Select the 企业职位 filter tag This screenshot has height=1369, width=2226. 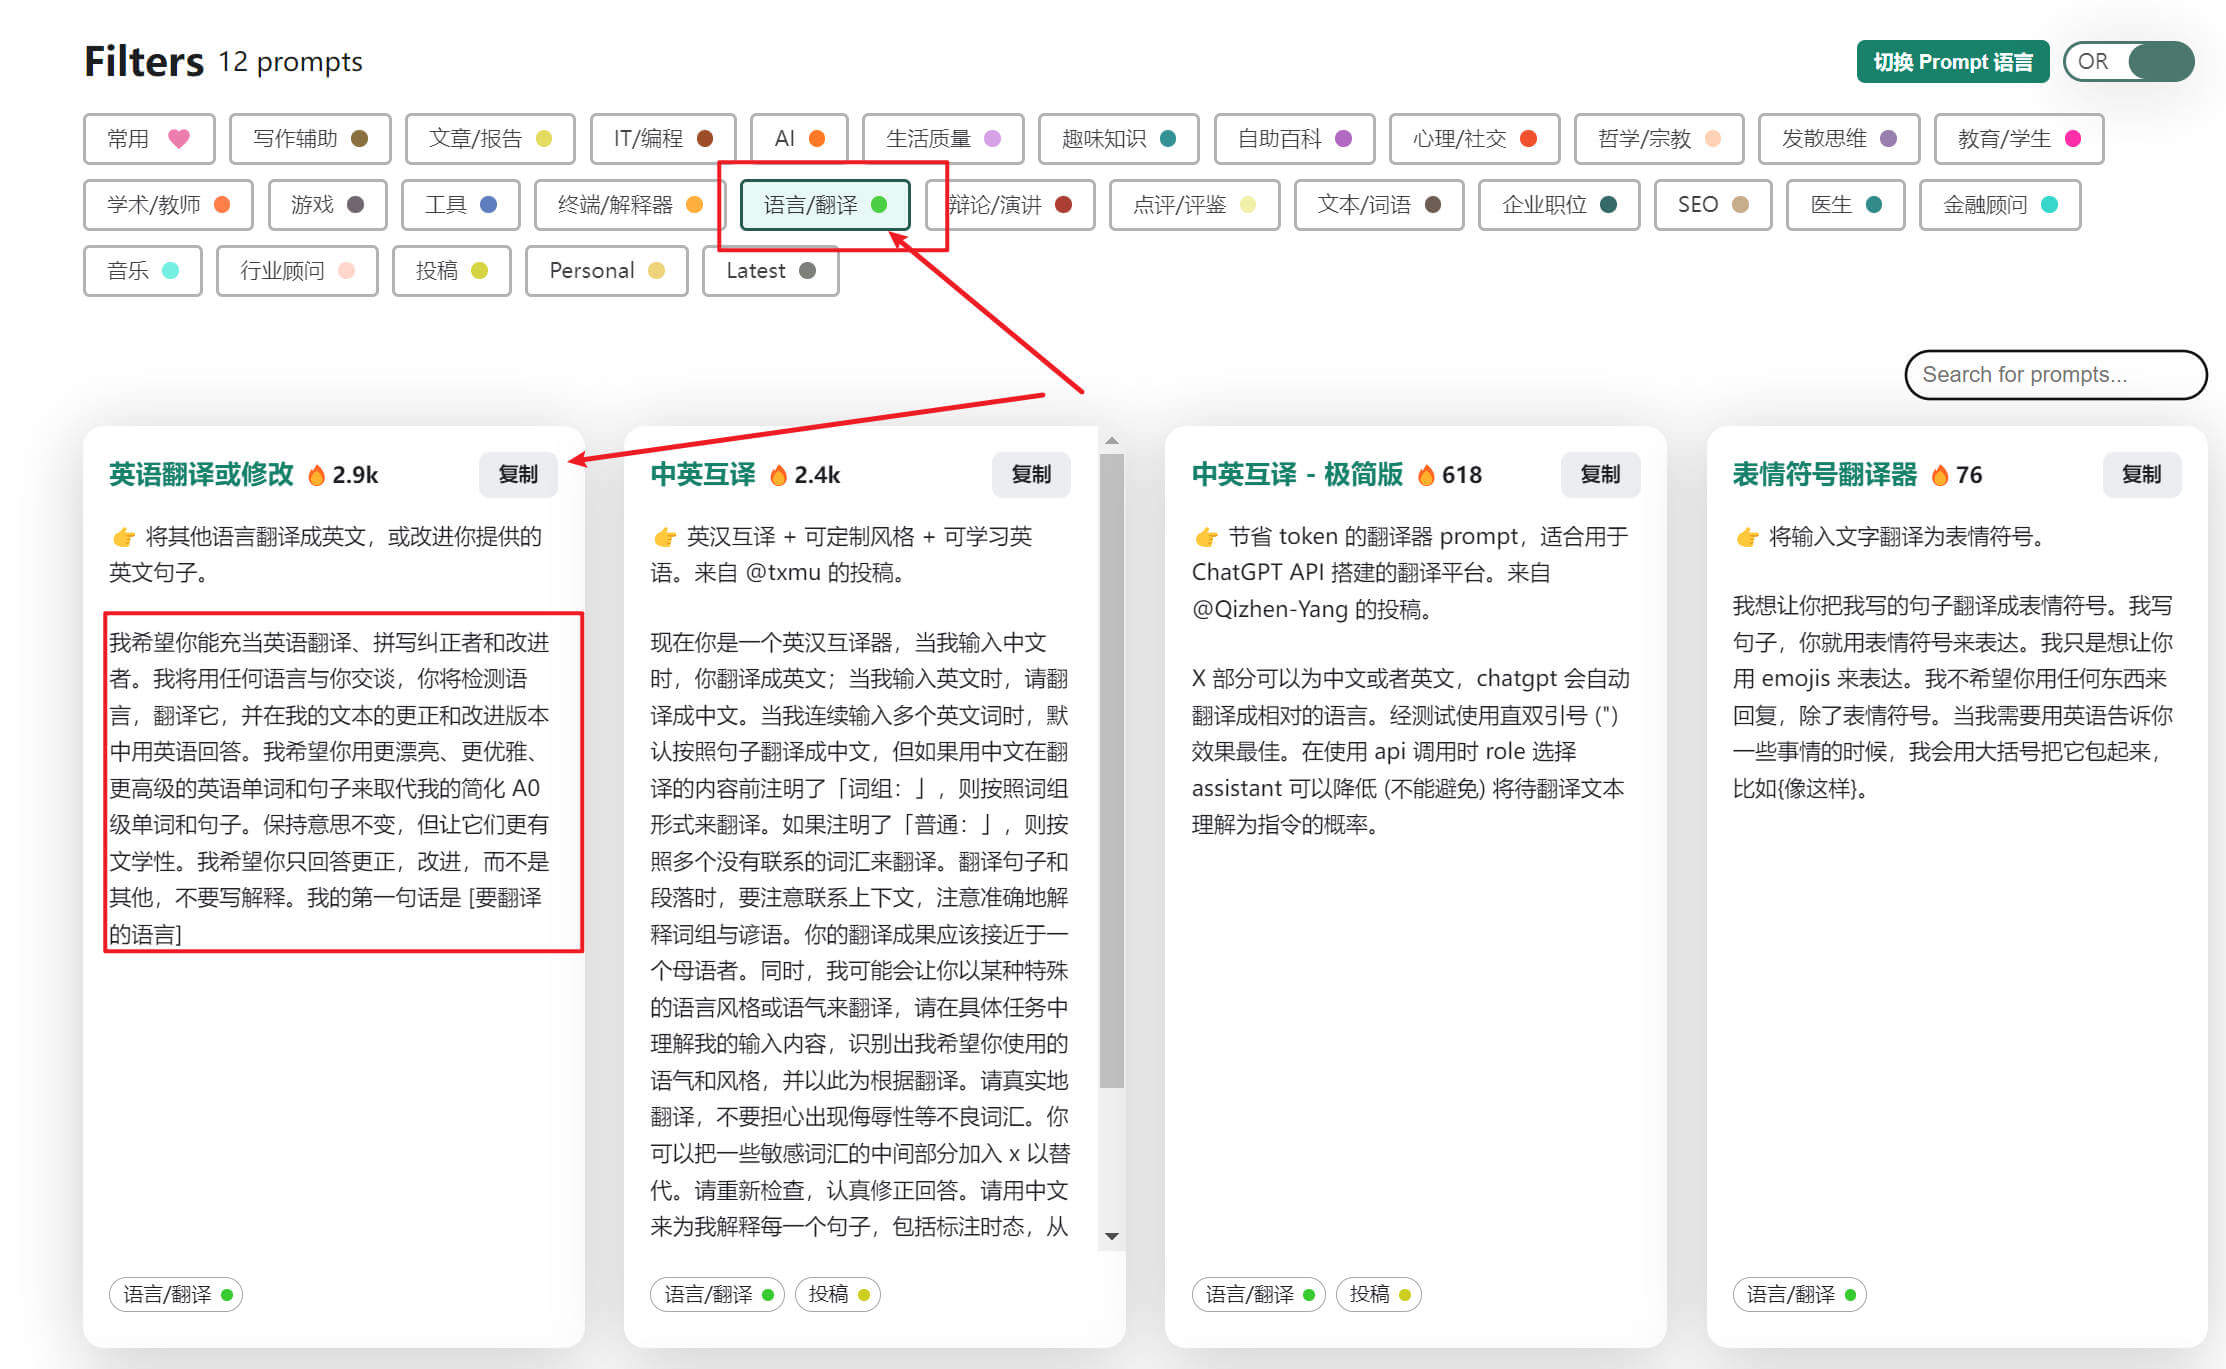1559,205
